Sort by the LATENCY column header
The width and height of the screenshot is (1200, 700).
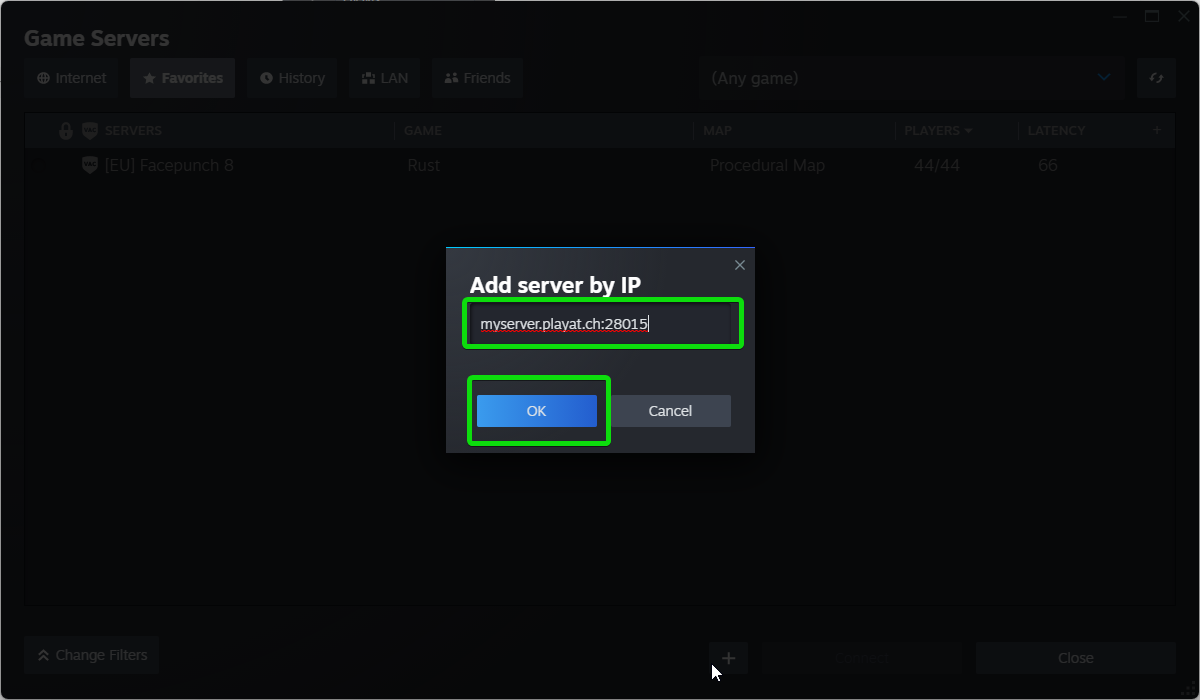pyautogui.click(x=1056, y=130)
